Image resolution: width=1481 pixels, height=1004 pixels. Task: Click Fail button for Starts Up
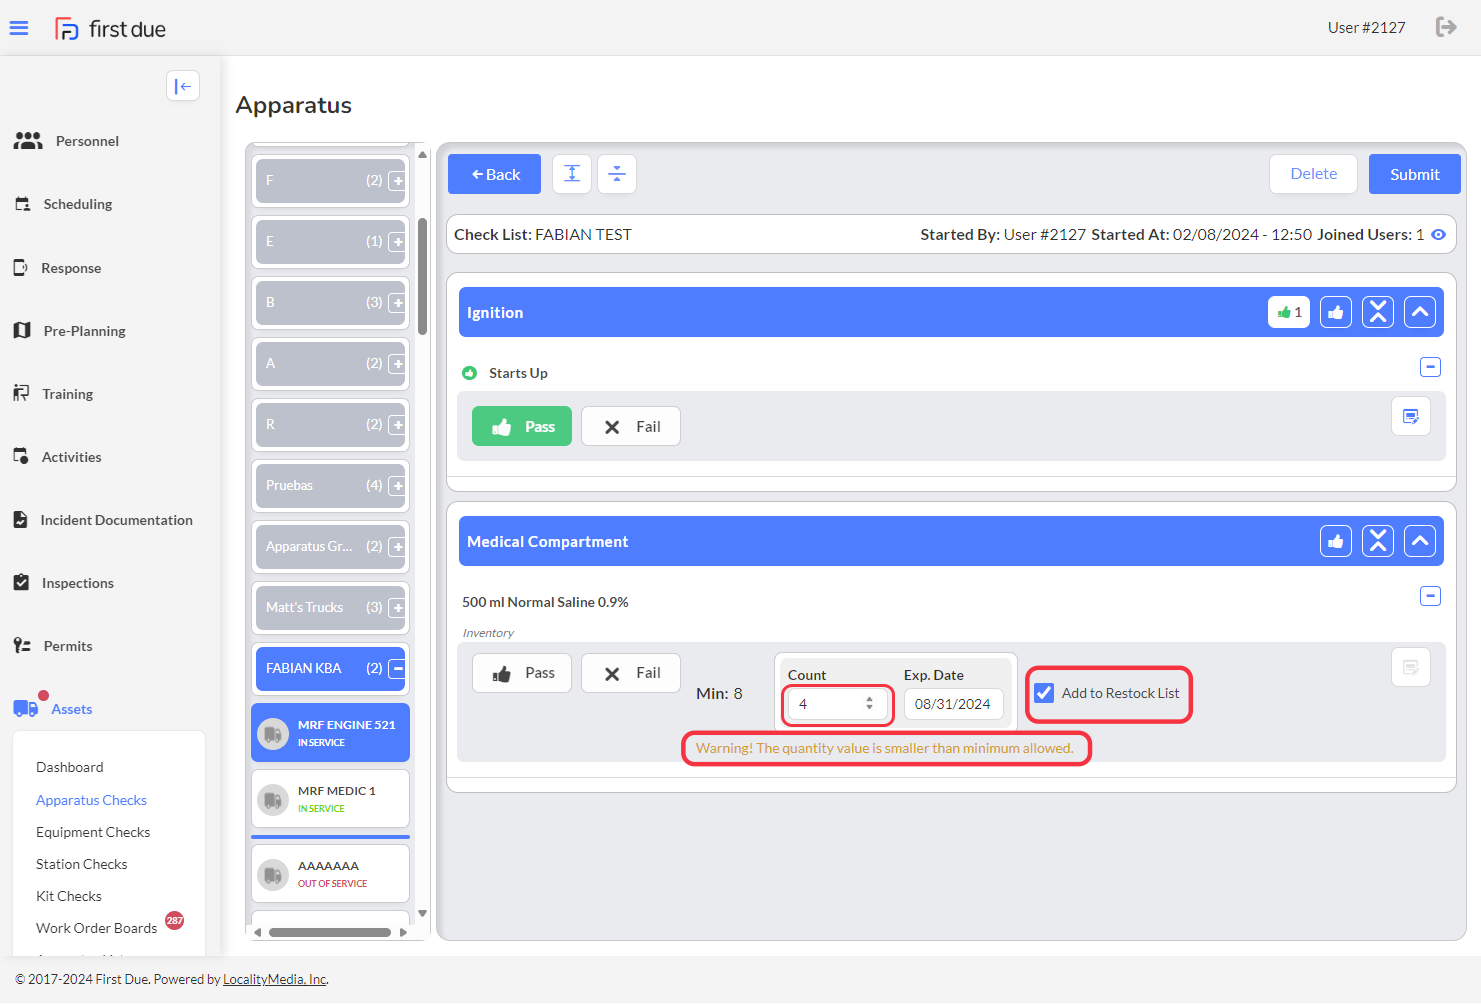[631, 426]
